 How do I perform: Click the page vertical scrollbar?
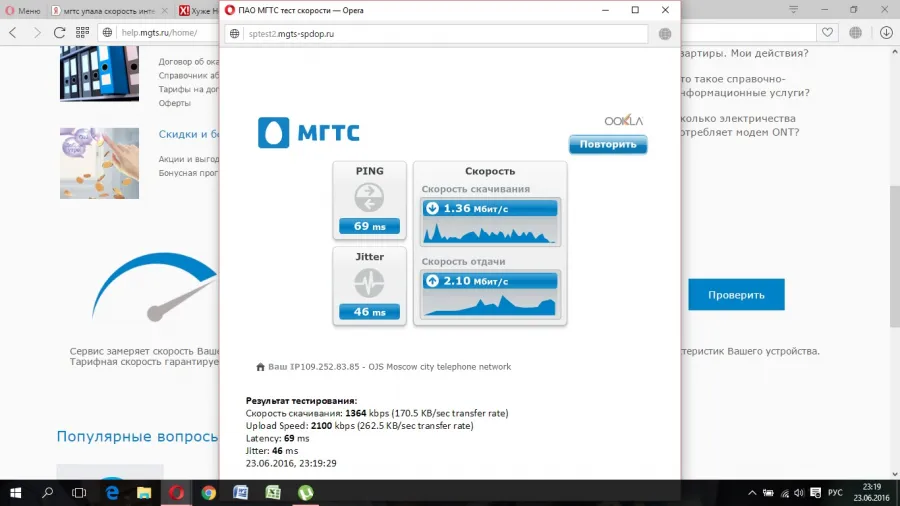click(x=895, y=256)
